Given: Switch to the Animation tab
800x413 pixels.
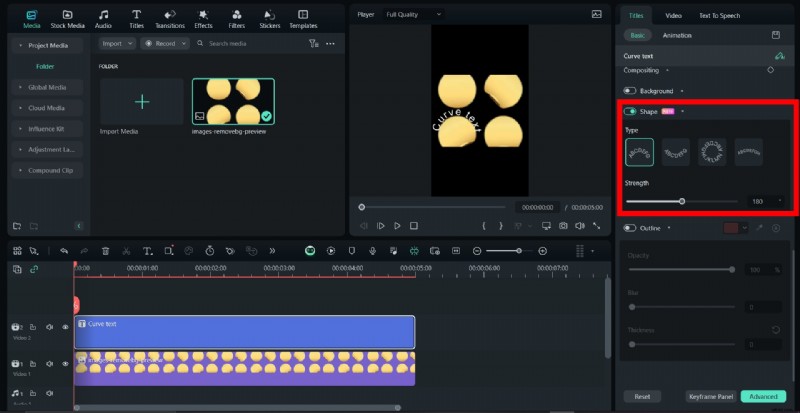Looking at the screenshot, I should click(677, 35).
